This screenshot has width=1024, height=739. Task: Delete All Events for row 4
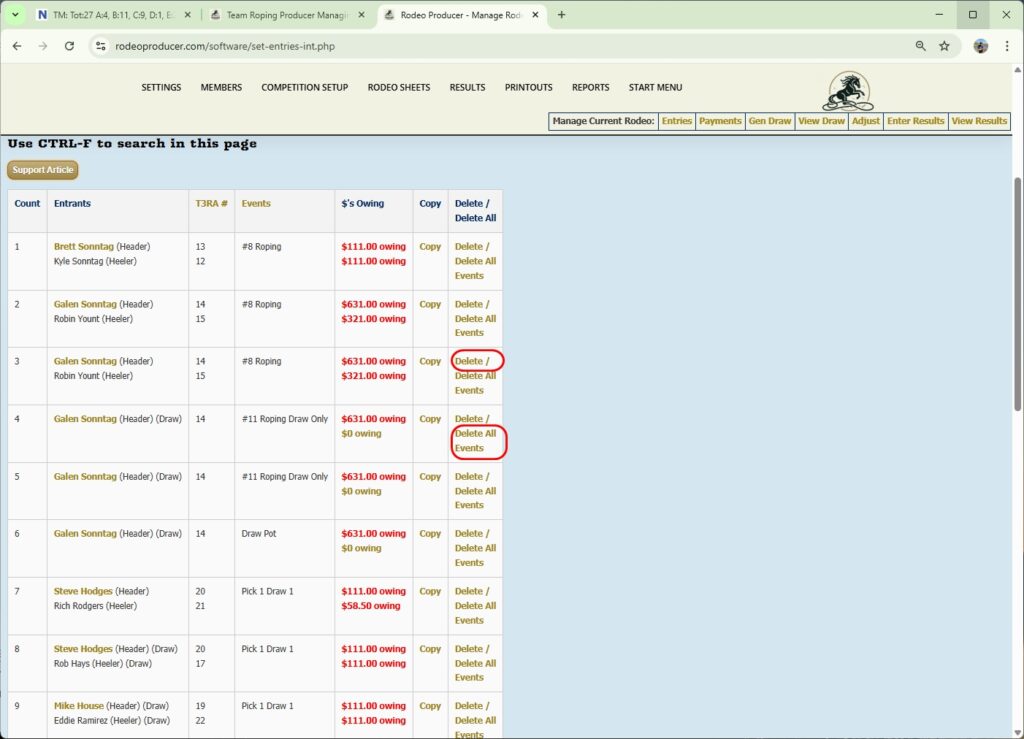point(475,441)
